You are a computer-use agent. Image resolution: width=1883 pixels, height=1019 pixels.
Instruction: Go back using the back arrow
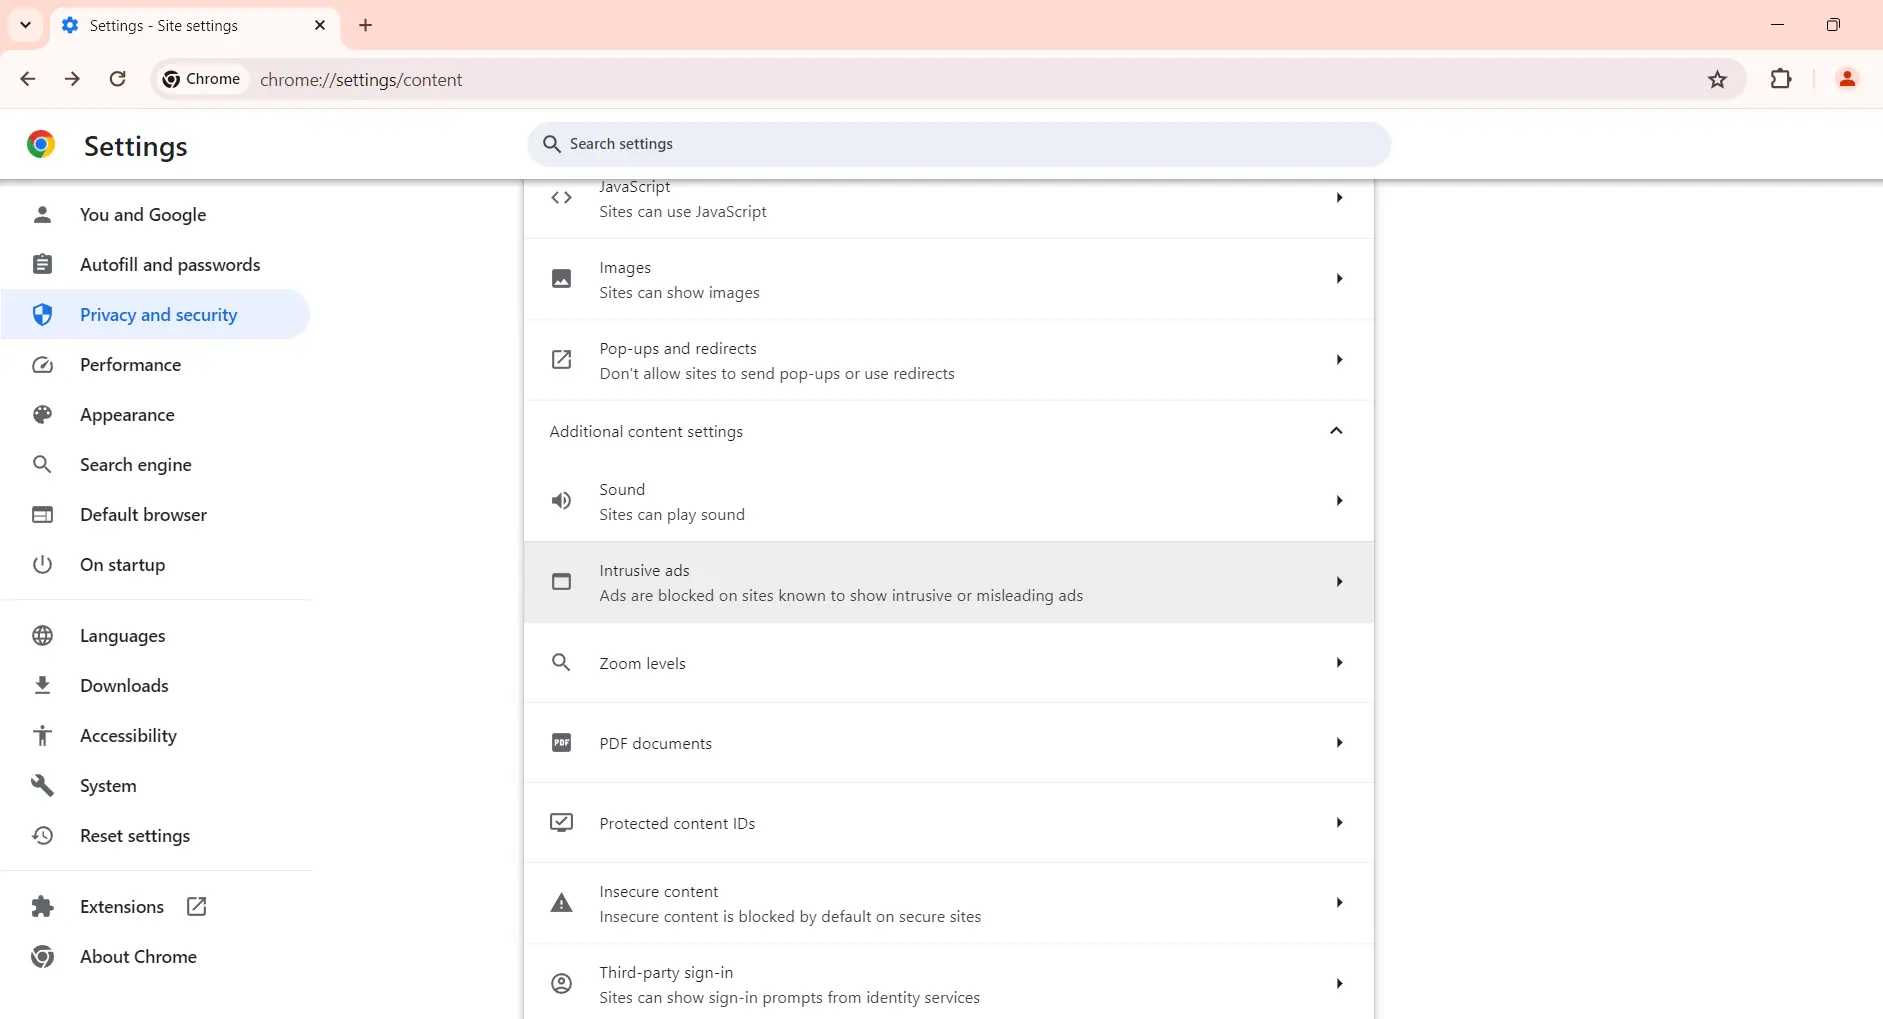tap(28, 79)
